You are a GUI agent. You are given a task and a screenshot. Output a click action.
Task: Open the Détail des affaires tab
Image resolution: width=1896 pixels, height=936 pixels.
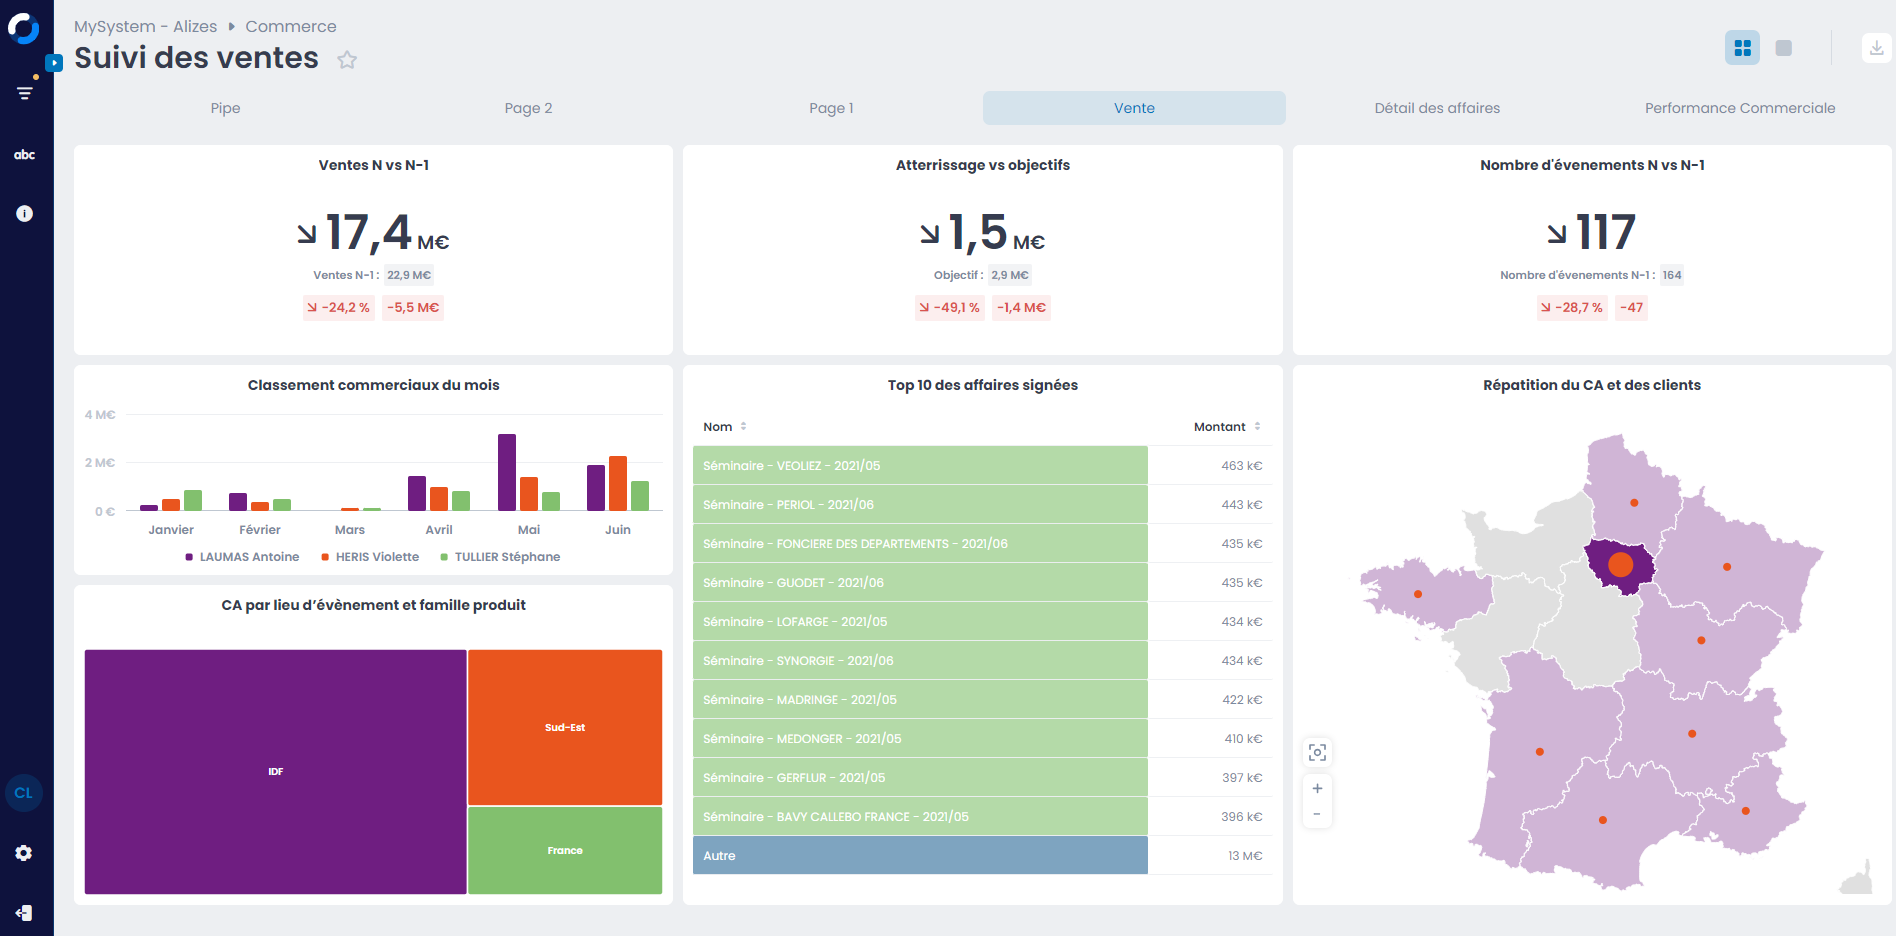[1436, 108]
